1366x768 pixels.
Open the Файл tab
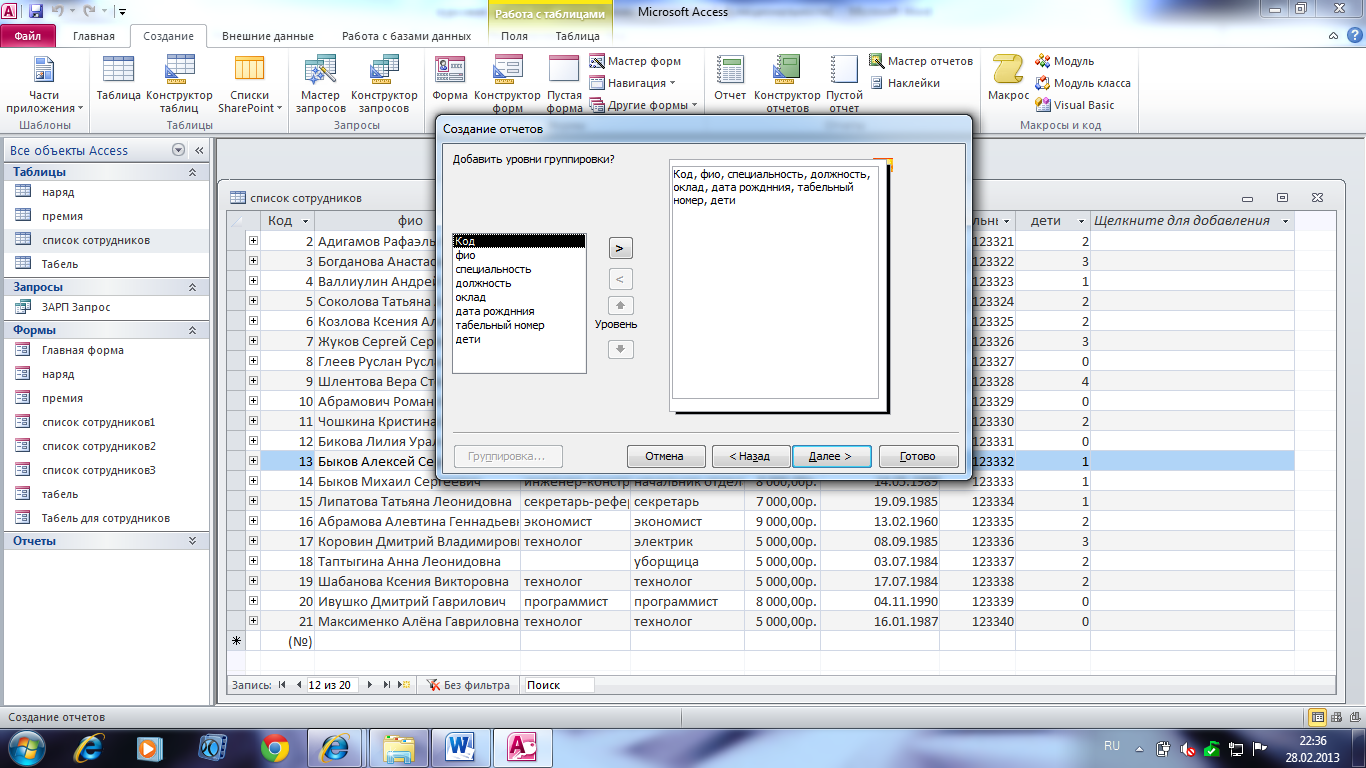click(28, 36)
